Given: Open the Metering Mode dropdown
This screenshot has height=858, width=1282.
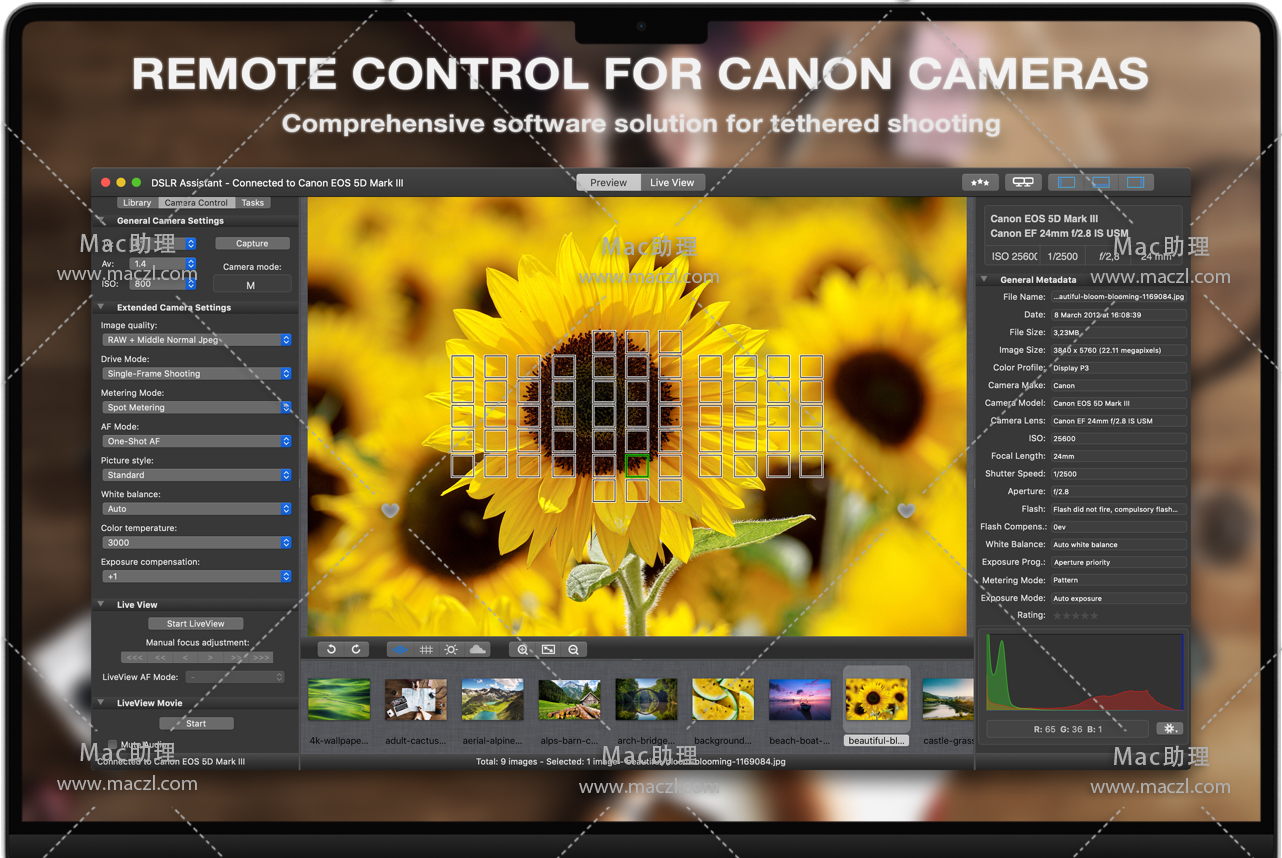Looking at the screenshot, I should click(x=196, y=408).
